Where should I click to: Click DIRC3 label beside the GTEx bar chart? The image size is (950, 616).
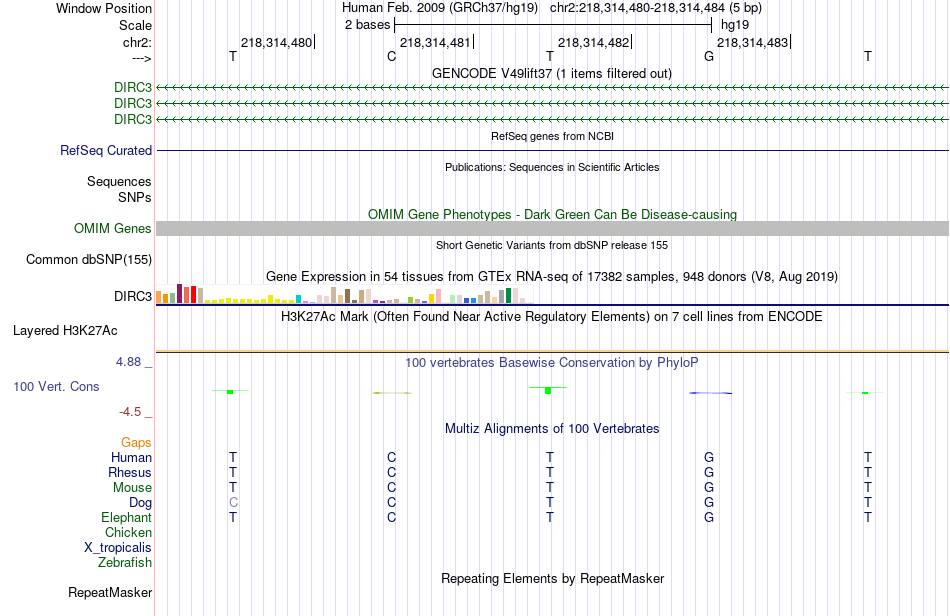[133, 296]
